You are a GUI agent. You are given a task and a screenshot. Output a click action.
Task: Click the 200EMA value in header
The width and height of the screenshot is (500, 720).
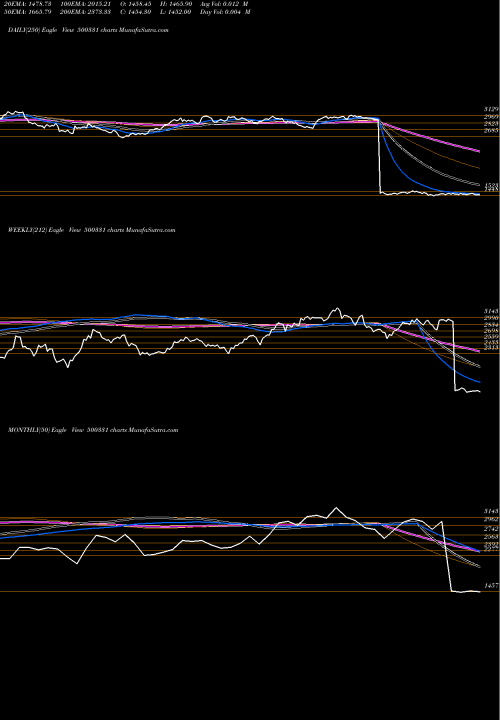(x=86, y=12)
